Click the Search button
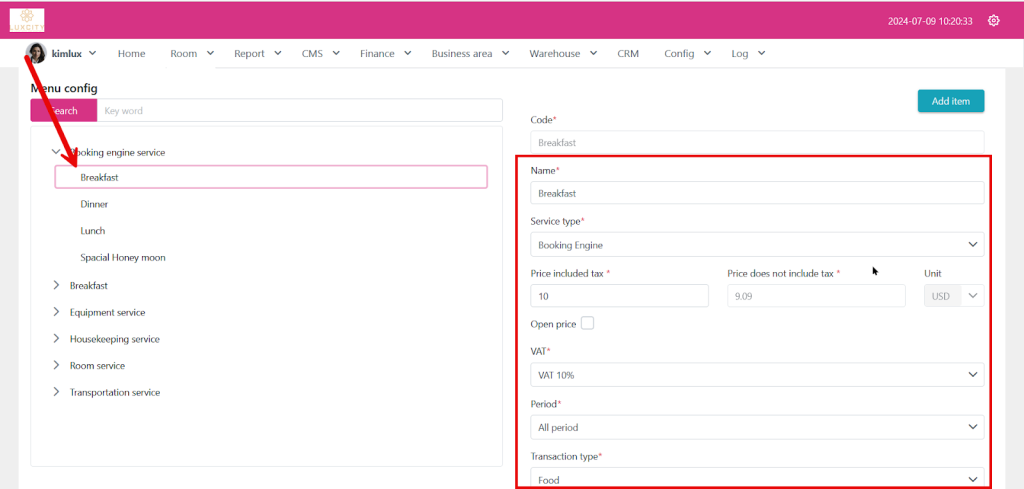 coord(63,111)
